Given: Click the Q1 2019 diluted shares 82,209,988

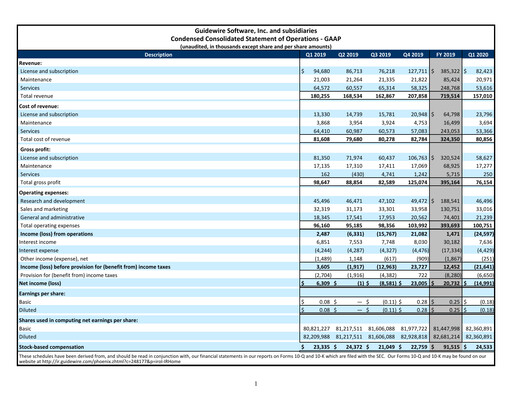Looking at the screenshot, I should tap(317, 337).
